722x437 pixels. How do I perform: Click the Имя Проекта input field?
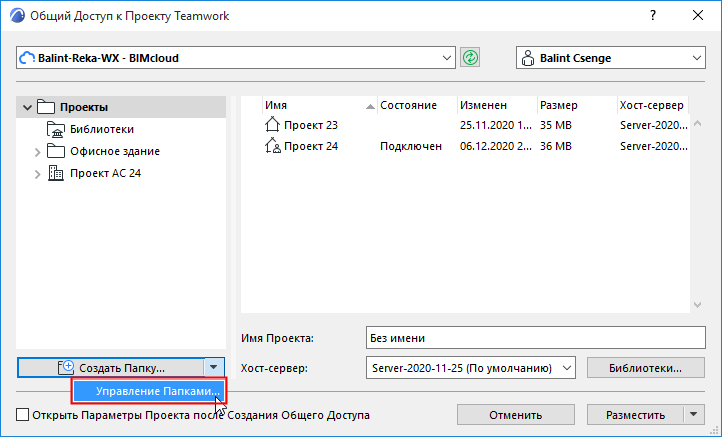pyautogui.click(x=536, y=338)
